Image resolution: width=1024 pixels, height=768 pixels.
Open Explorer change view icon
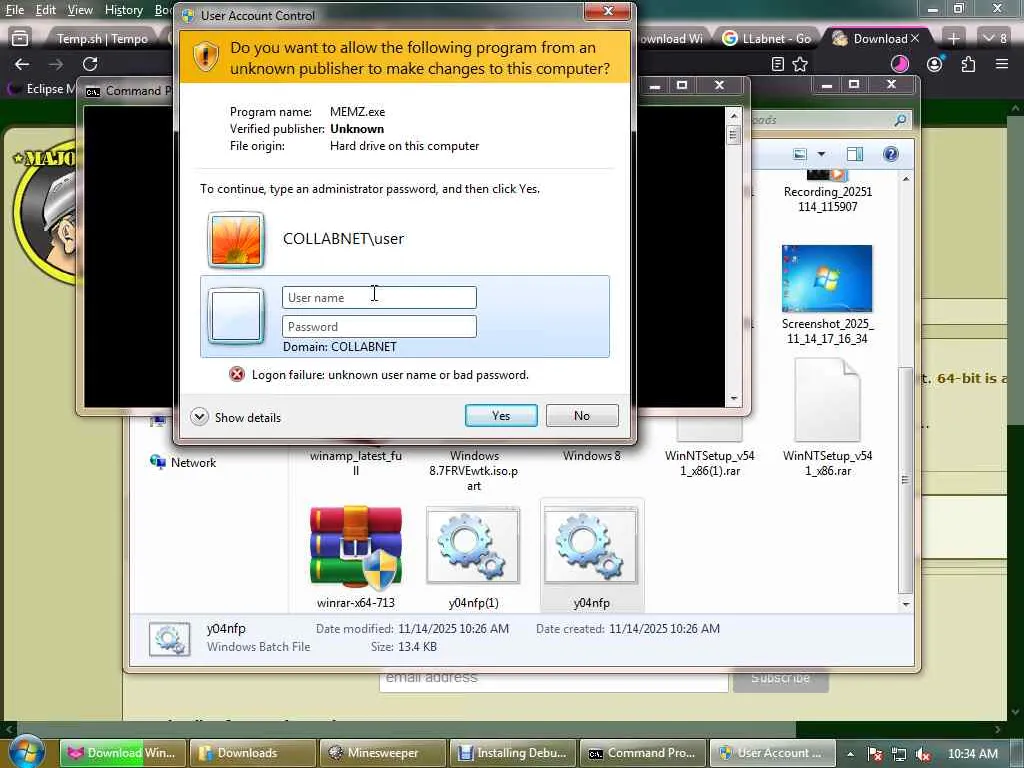pyautogui.click(x=800, y=154)
